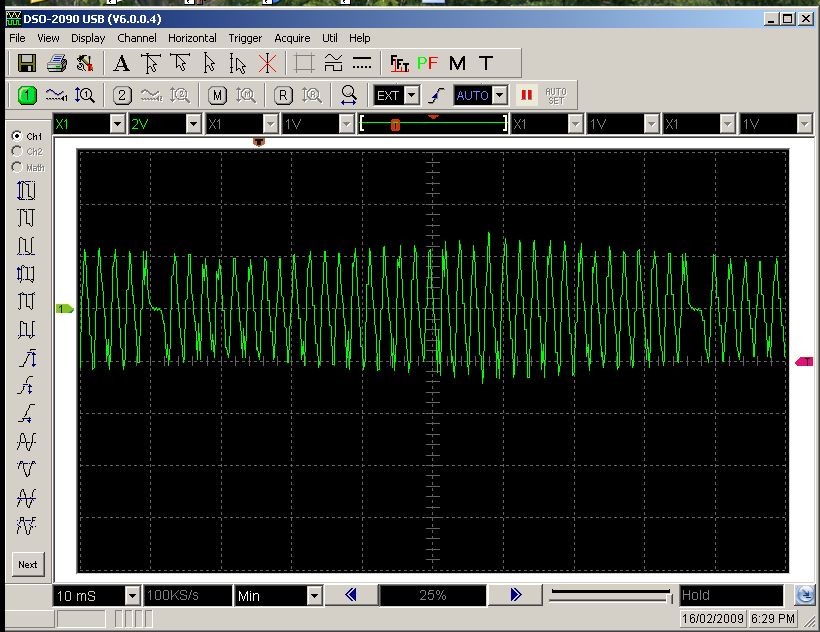Viewport: 820px width, 632px height.
Task: Click the waveform over line toolbar icon
Action: pyautogui.click(x=333, y=63)
